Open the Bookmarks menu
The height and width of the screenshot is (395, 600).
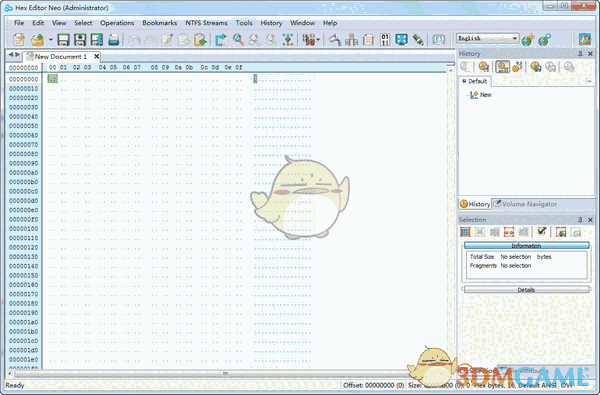[160, 23]
